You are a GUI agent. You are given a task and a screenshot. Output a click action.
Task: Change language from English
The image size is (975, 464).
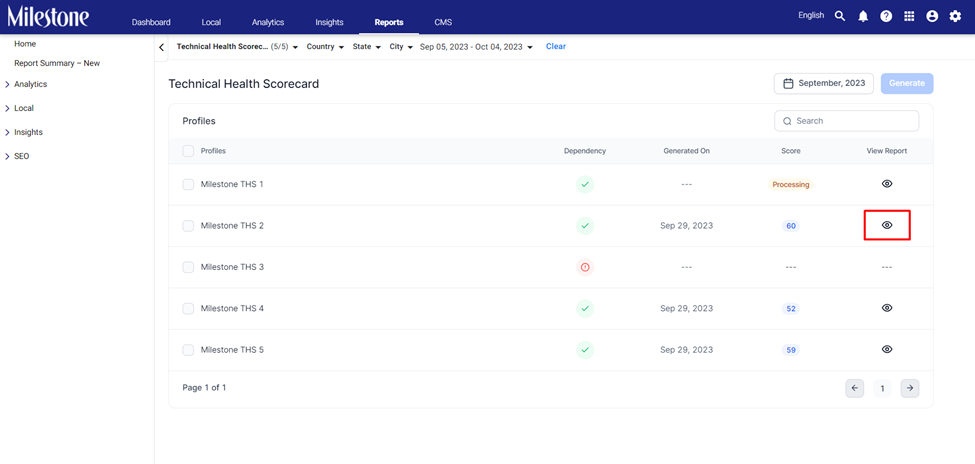[x=811, y=16]
